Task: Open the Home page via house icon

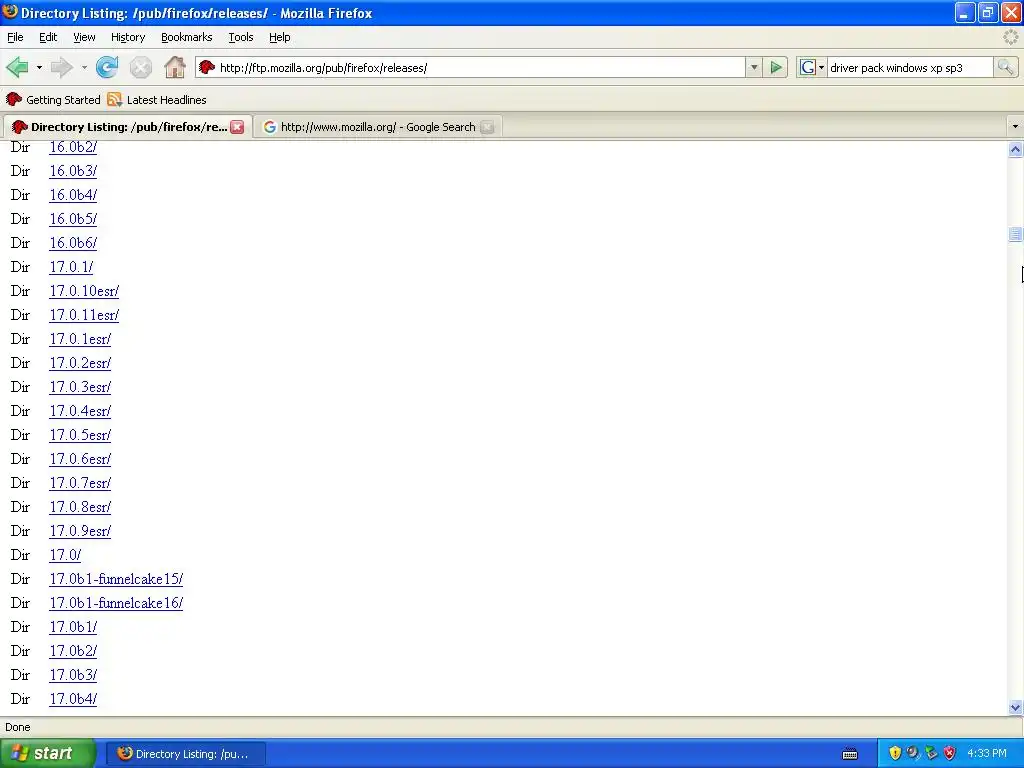Action: tap(174, 67)
